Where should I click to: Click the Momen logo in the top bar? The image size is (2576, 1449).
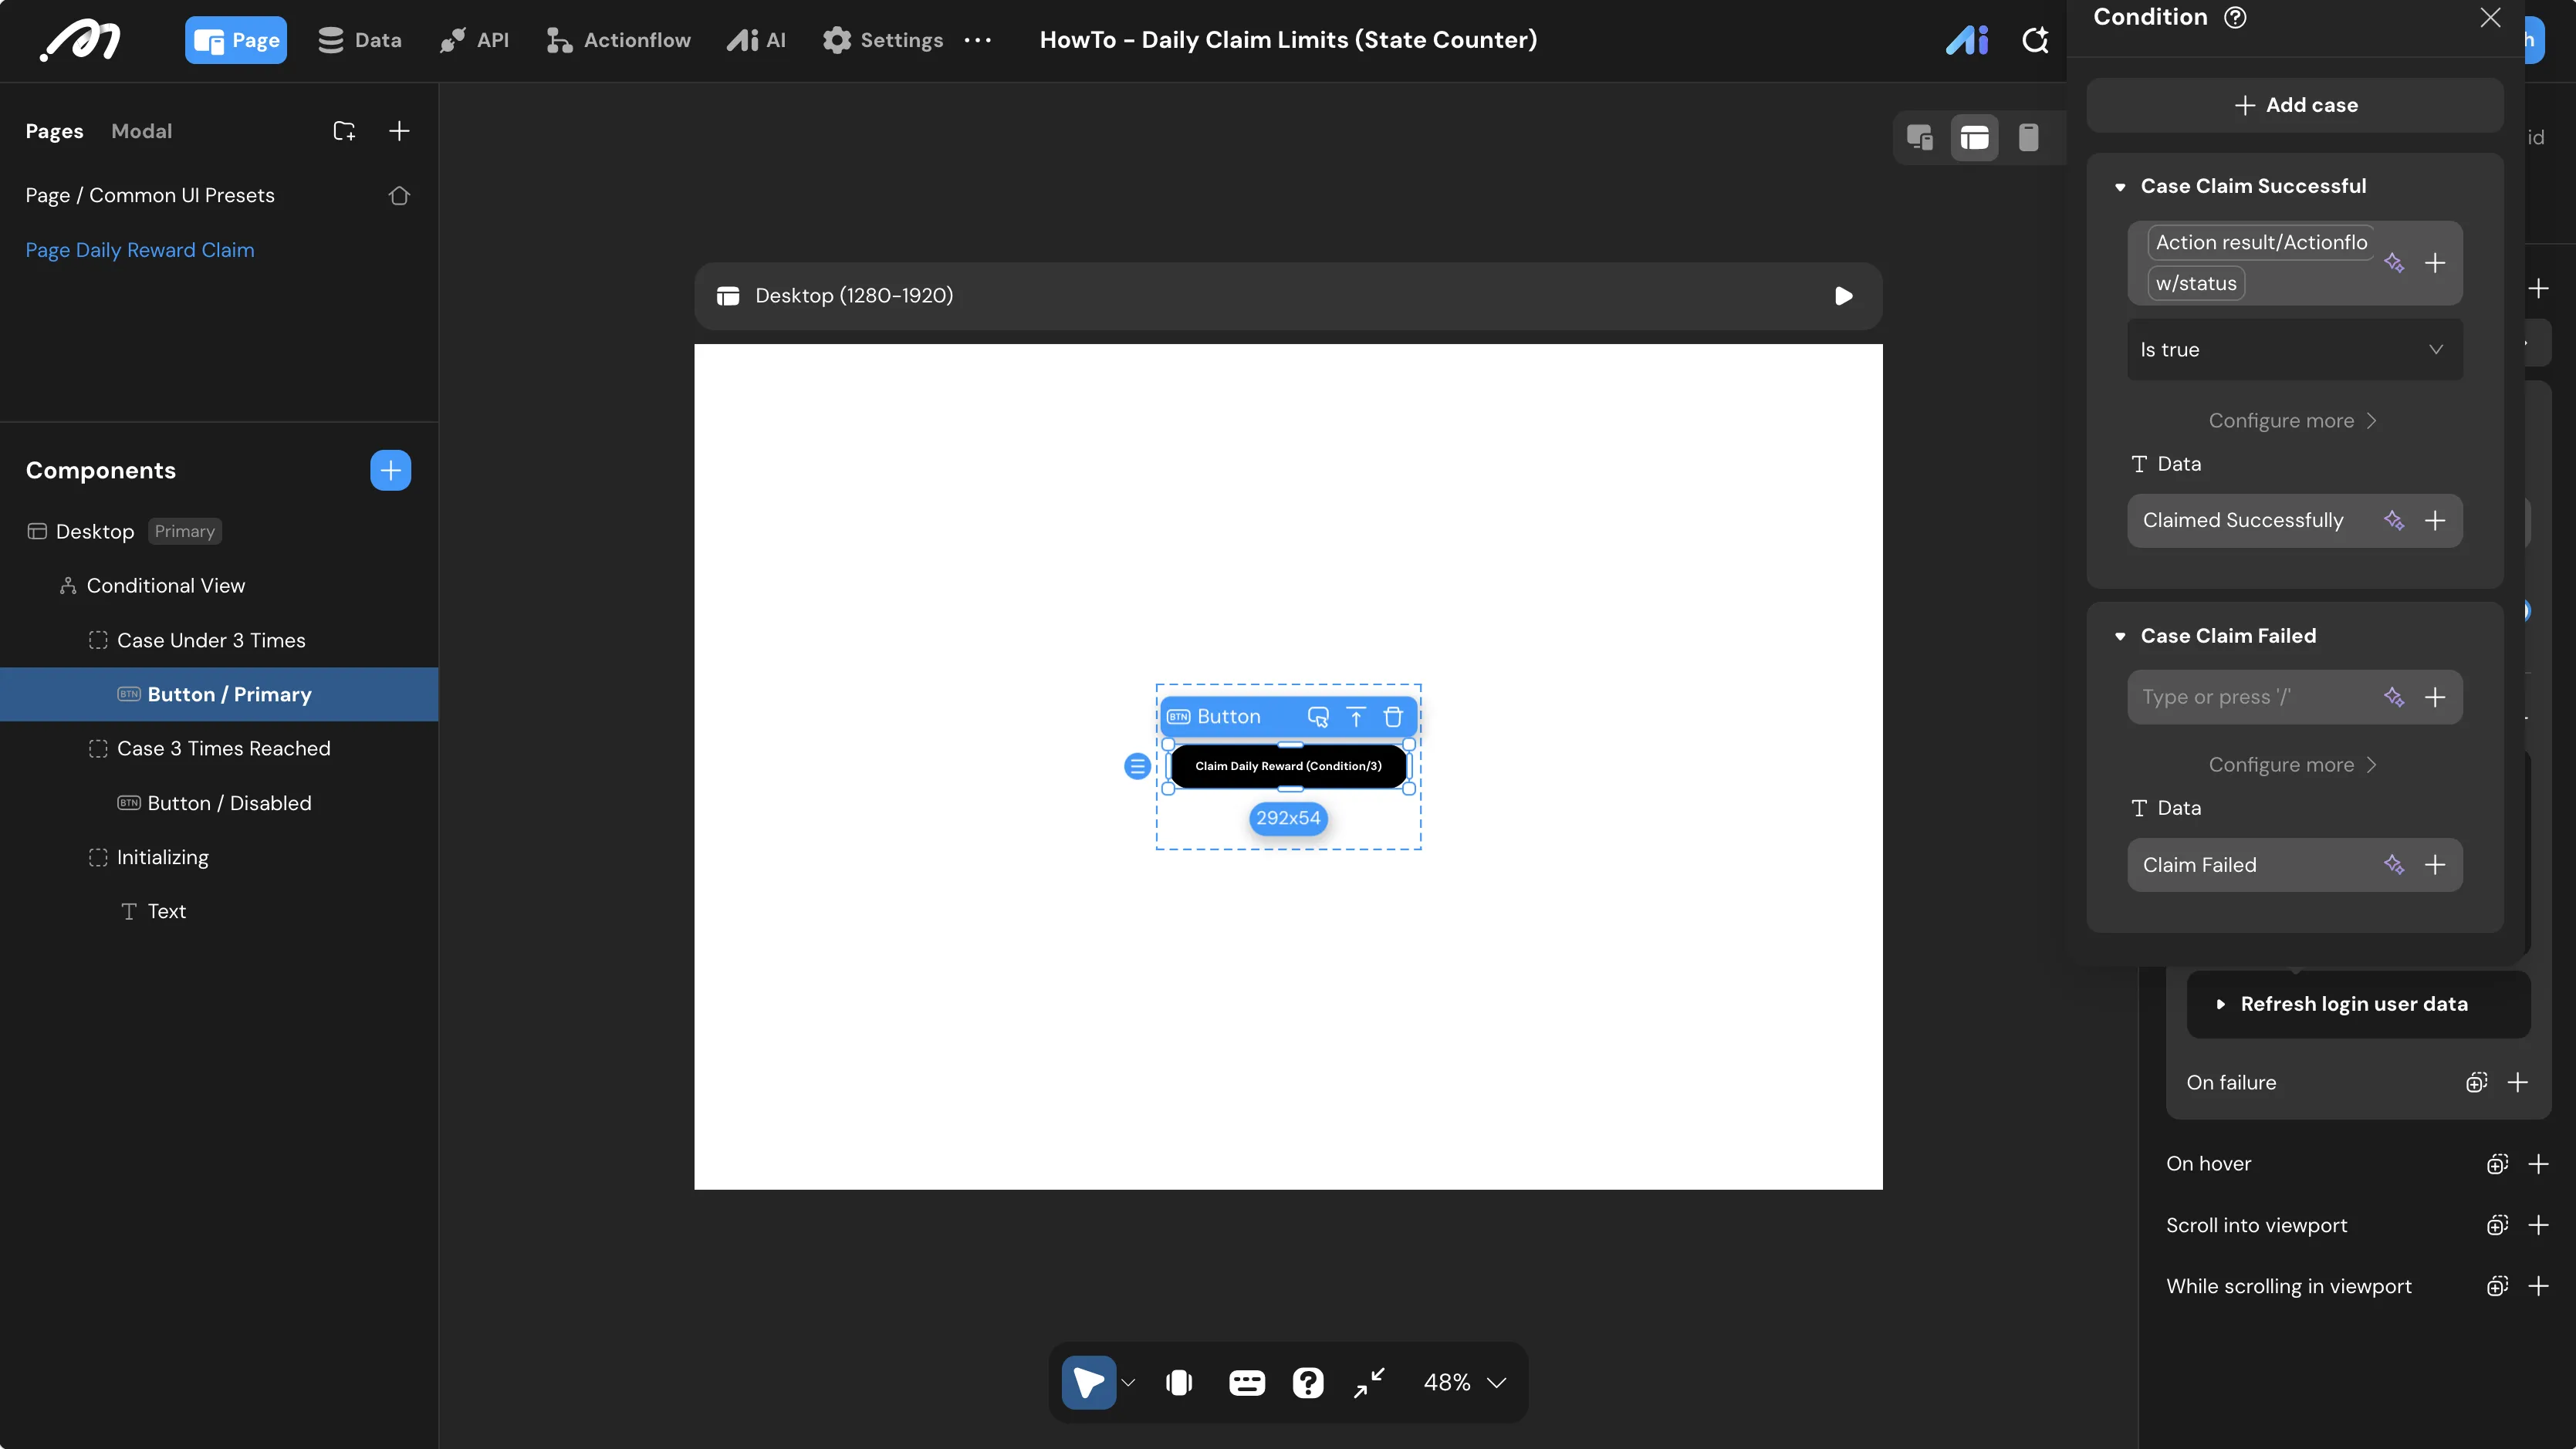(80, 40)
